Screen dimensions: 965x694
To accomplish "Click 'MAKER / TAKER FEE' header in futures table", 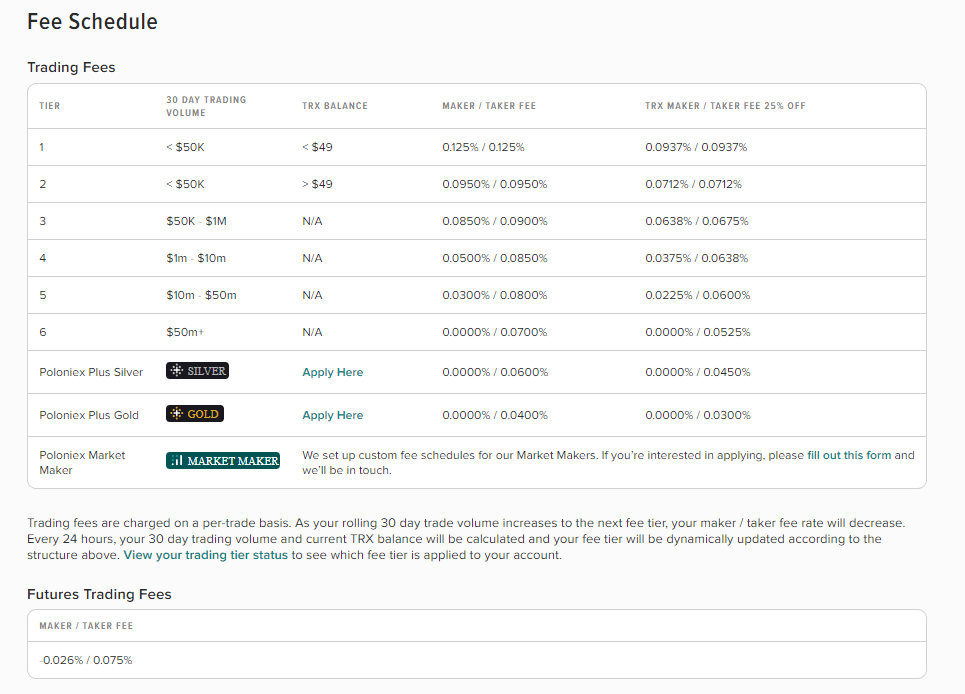I will point(86,626).
